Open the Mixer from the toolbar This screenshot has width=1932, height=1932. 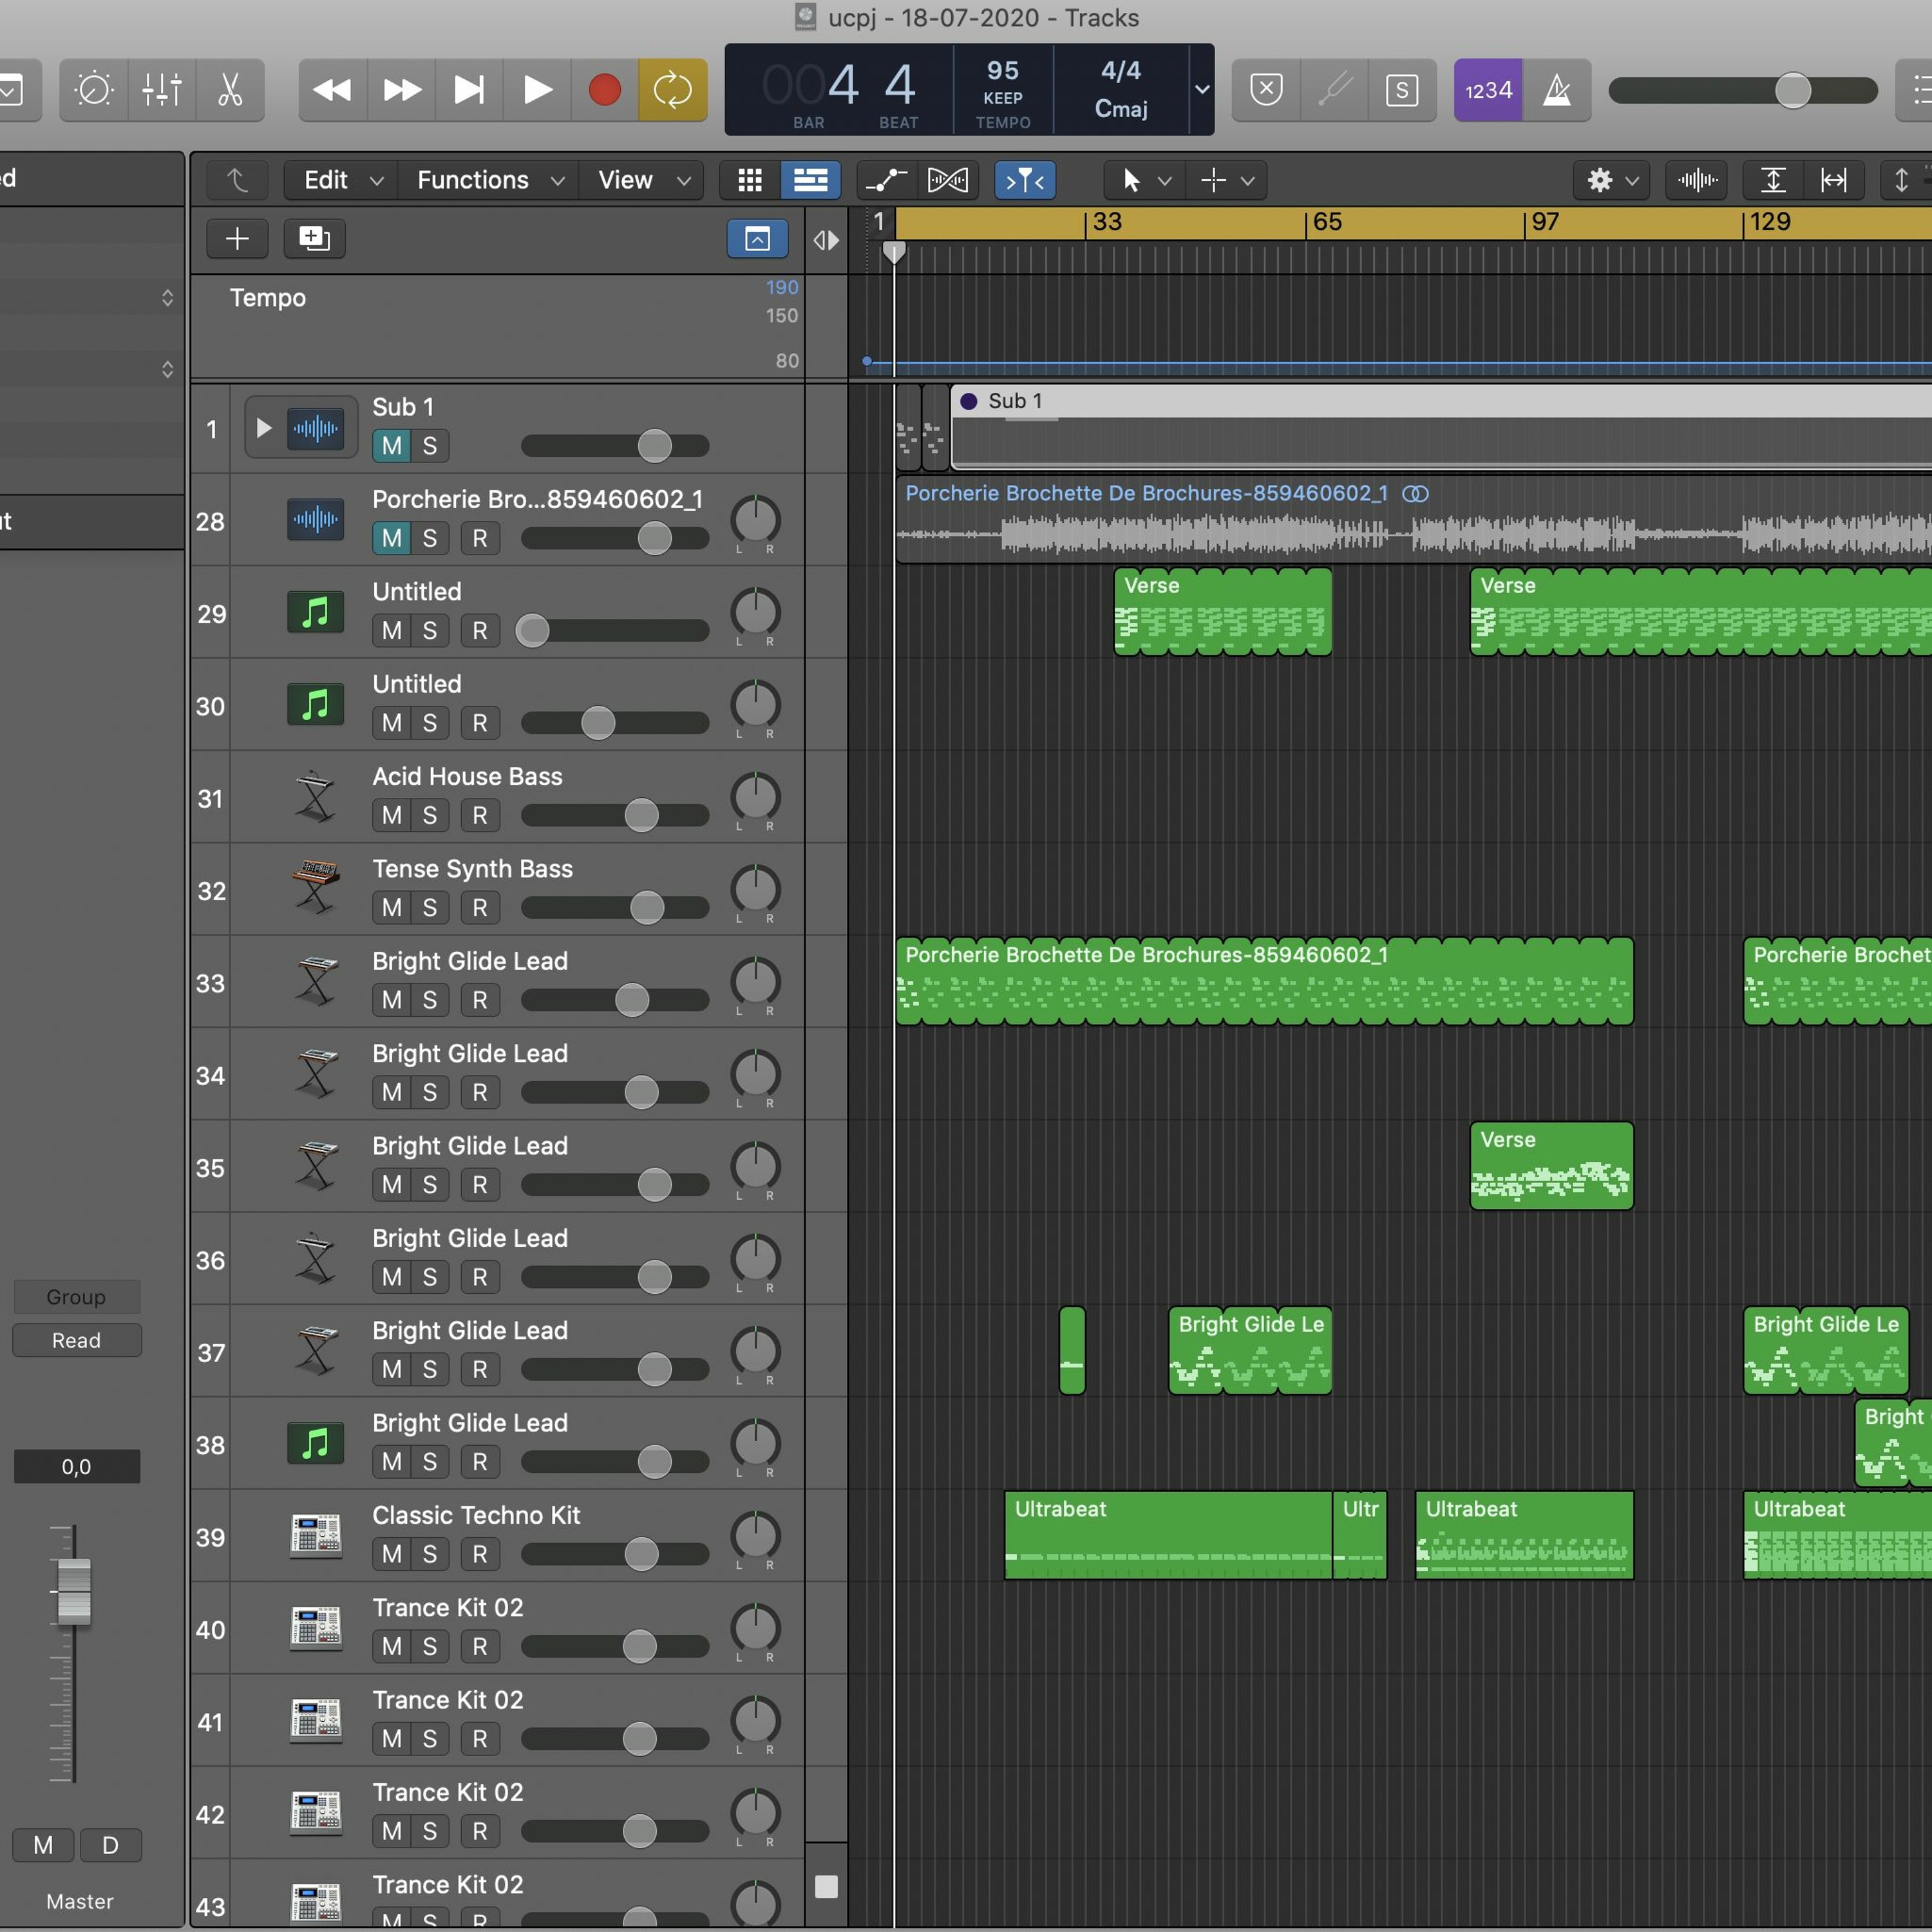click(162, 91)
